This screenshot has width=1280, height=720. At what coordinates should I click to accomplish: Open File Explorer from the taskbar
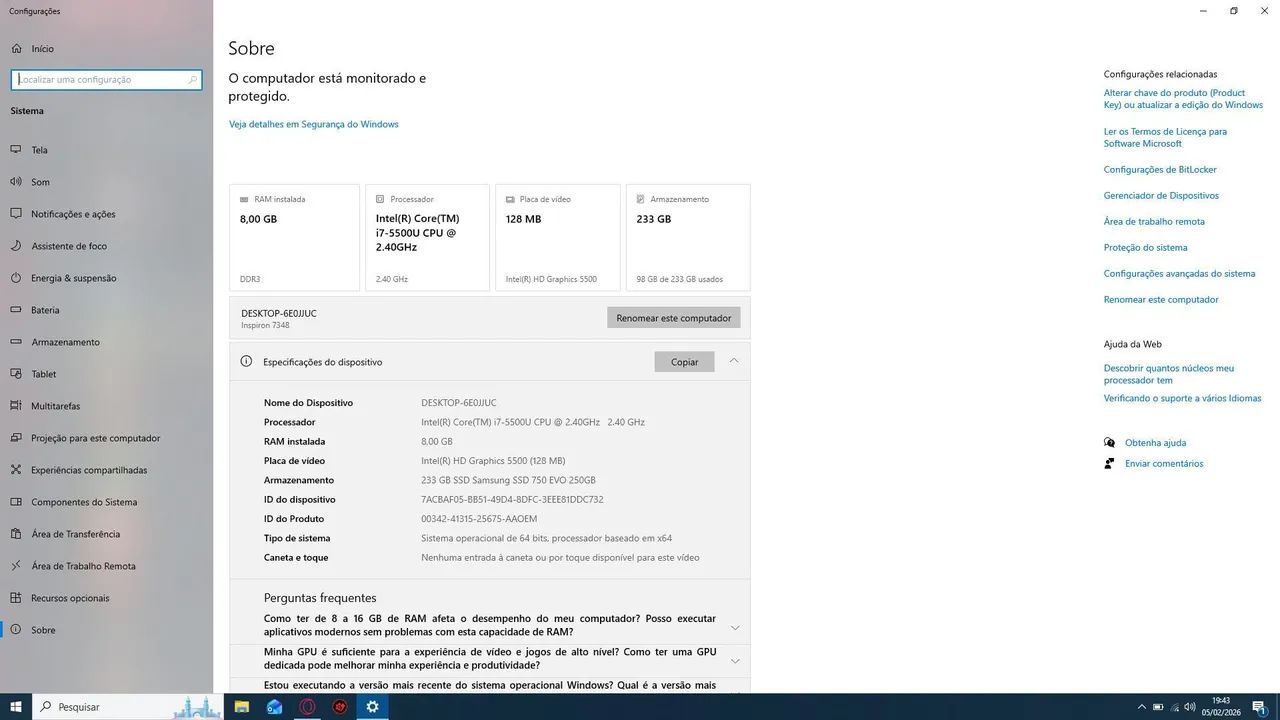pyautogui.click(x=241, y=706)
